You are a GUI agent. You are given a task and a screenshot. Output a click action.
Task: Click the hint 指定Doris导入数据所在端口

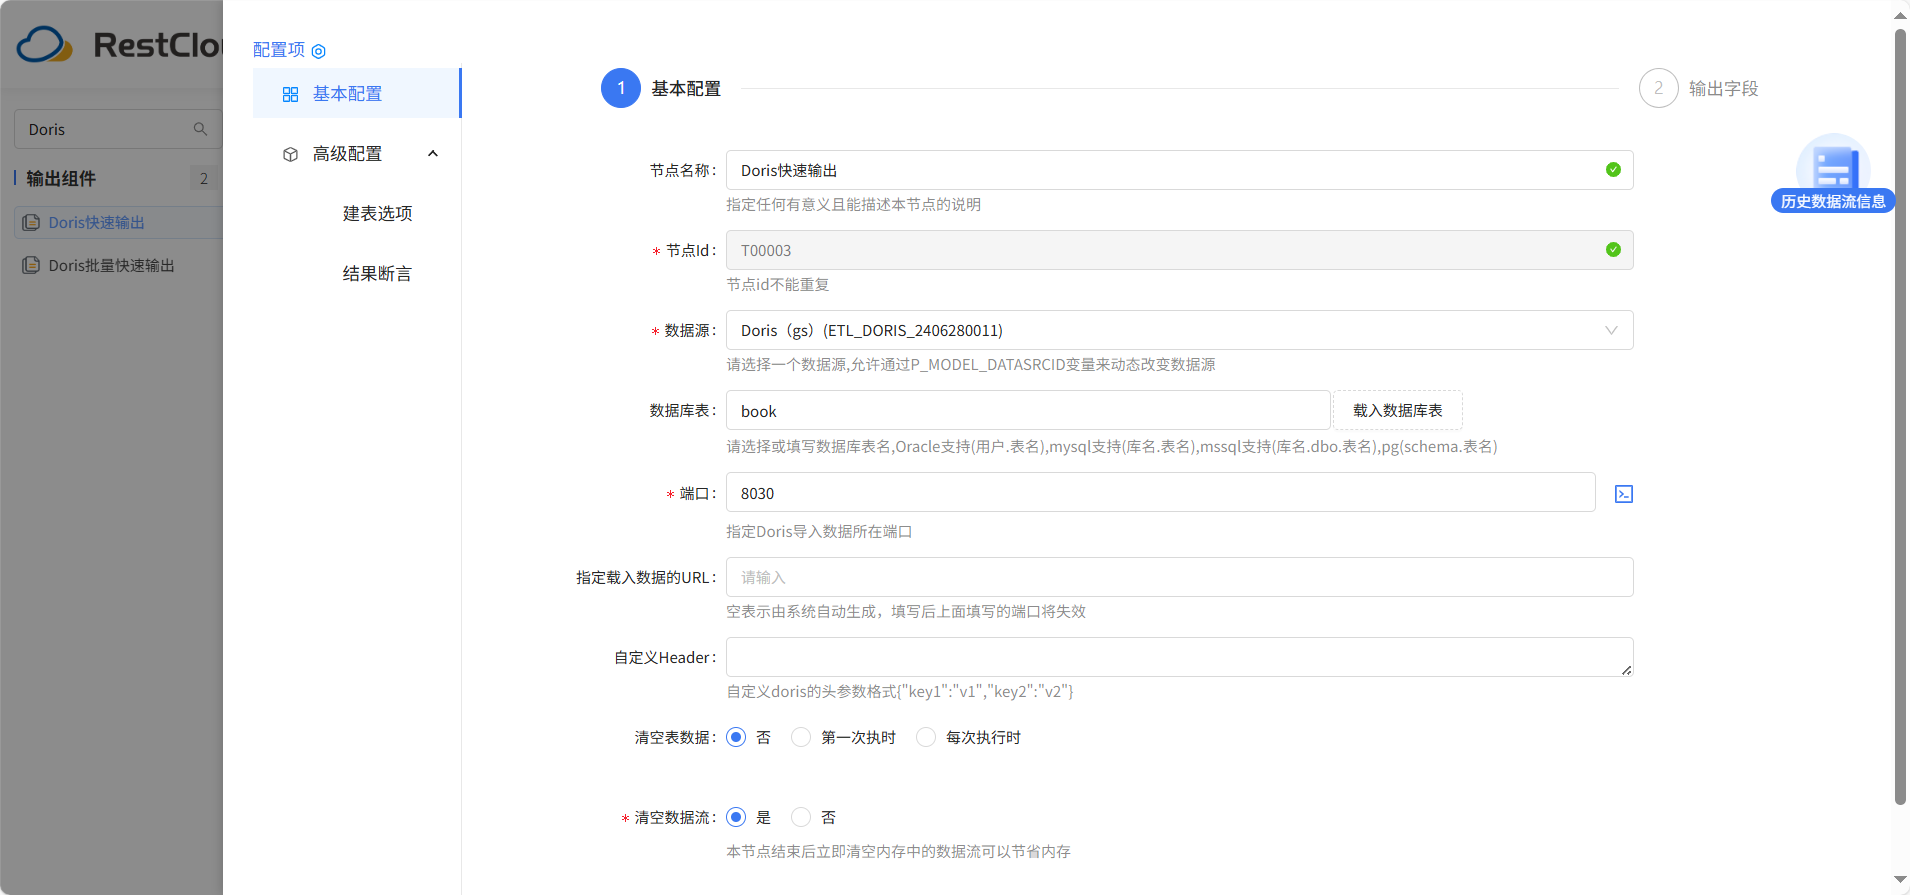[819, 532]
